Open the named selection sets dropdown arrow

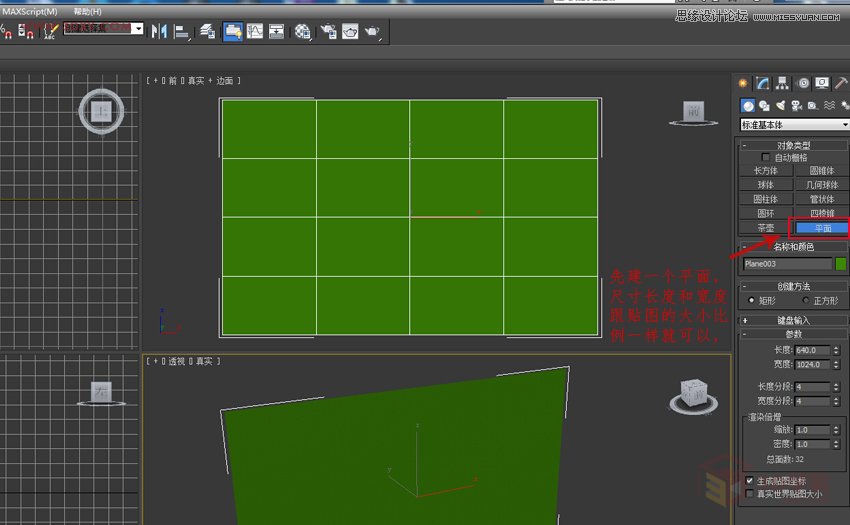(139, 28)
